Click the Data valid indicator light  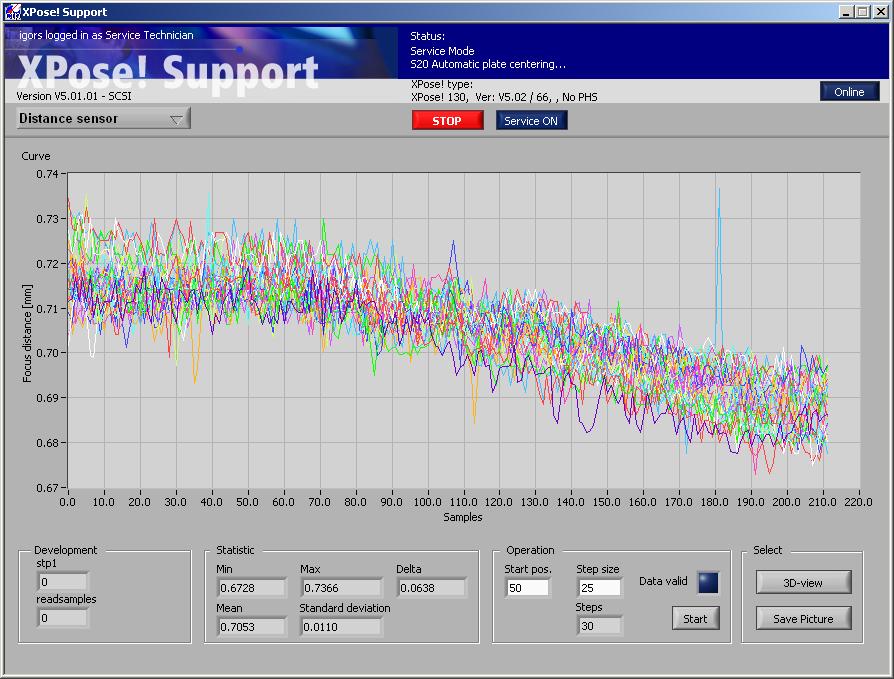[708, 583]
